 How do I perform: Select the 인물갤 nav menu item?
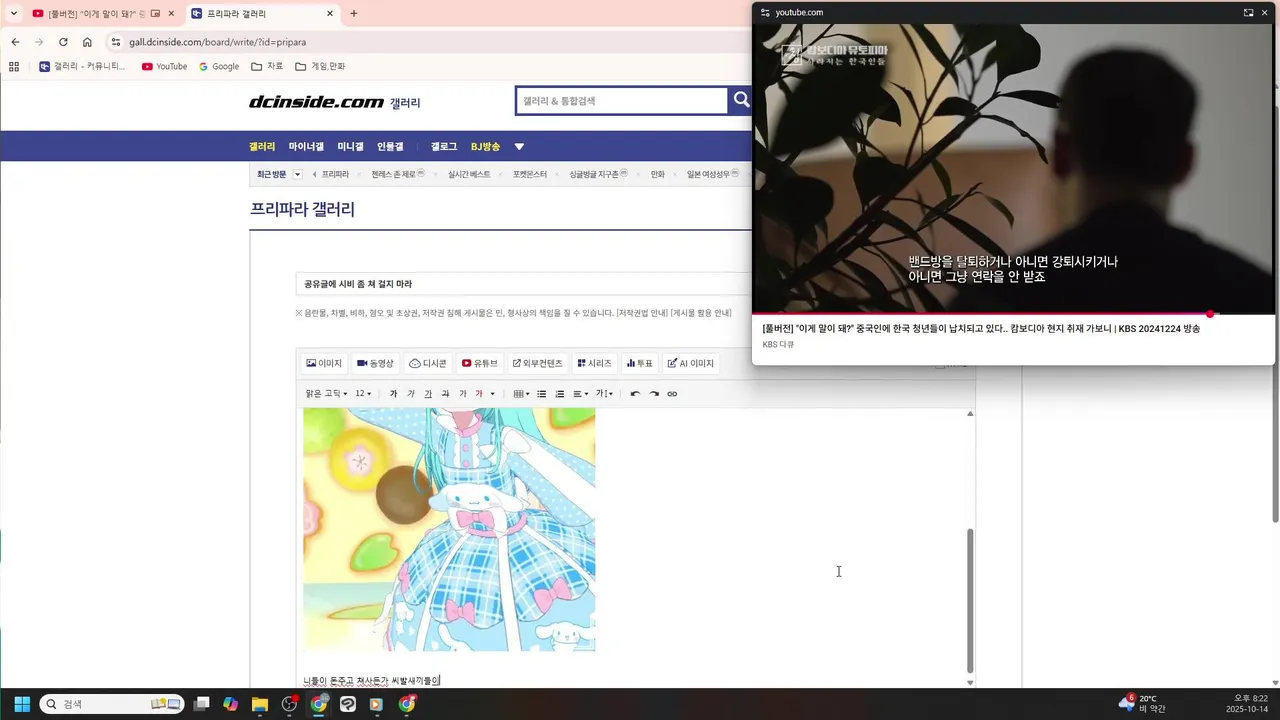click(390, 147)
